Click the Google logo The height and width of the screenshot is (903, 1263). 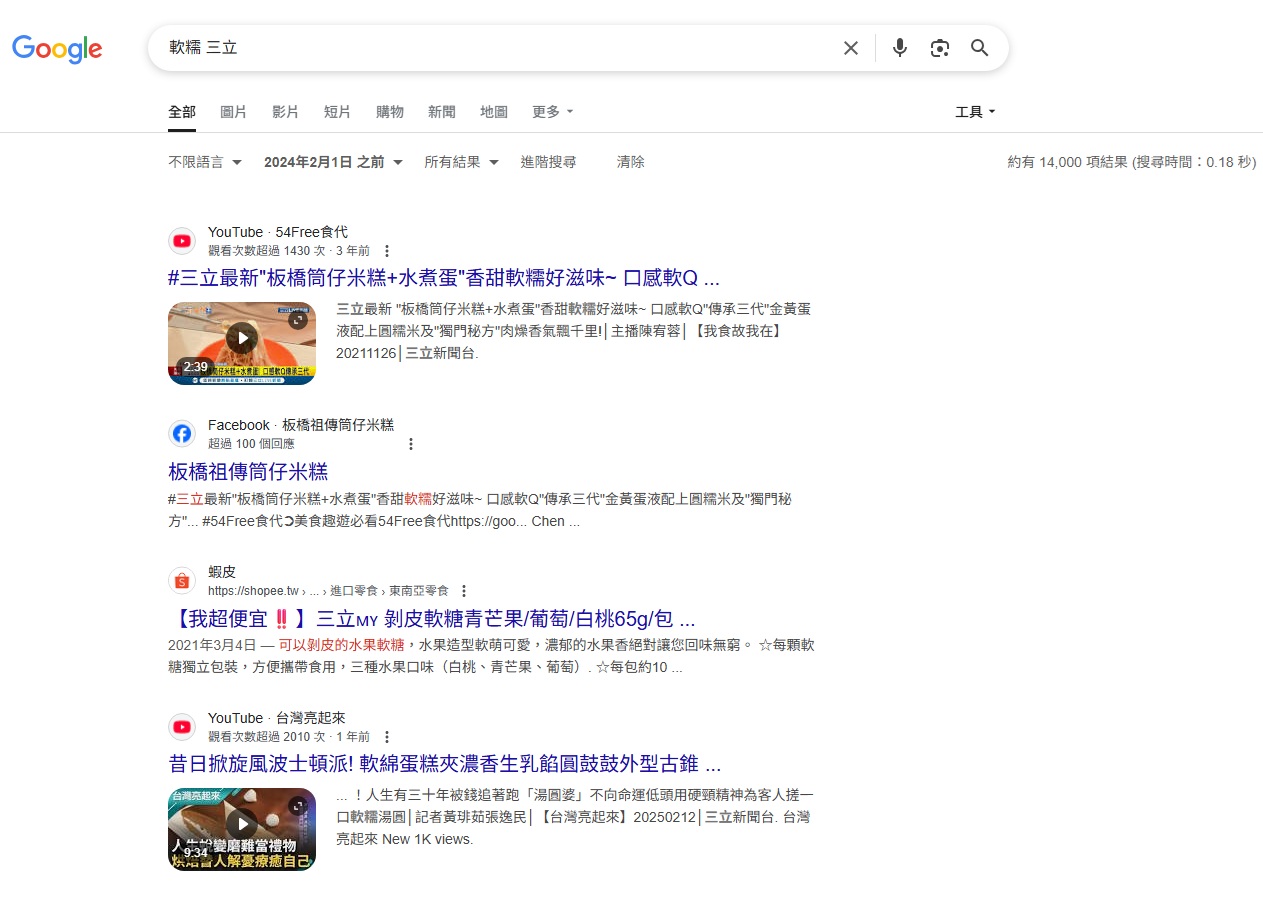coord(57,48)
